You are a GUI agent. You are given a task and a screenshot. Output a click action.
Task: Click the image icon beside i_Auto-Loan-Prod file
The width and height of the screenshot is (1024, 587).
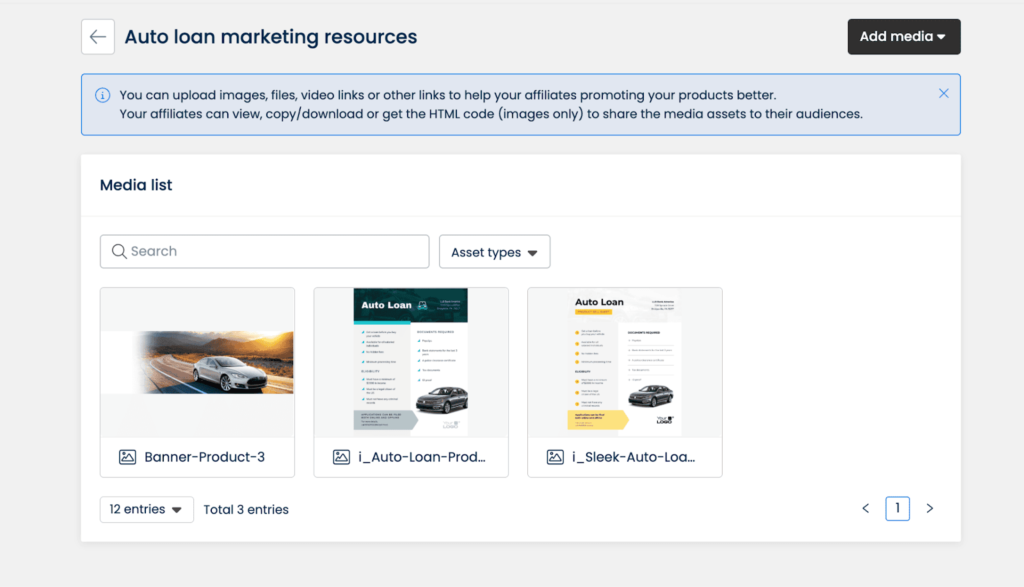(x=341, y=457)
